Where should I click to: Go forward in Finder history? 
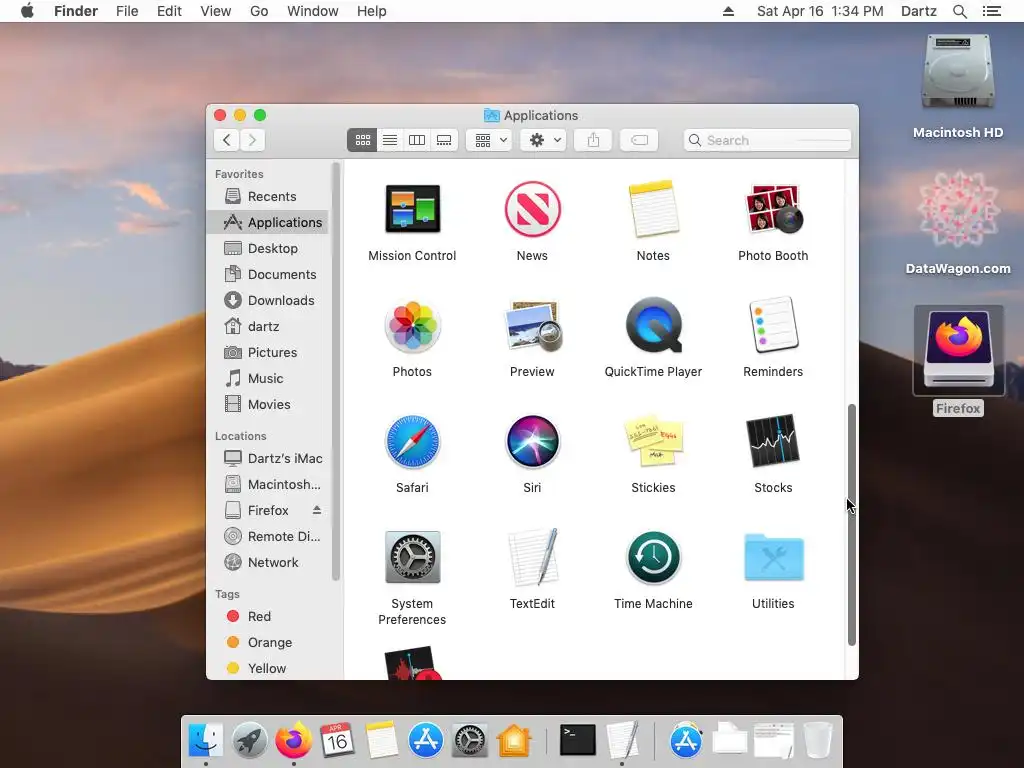tap(252, 140)
